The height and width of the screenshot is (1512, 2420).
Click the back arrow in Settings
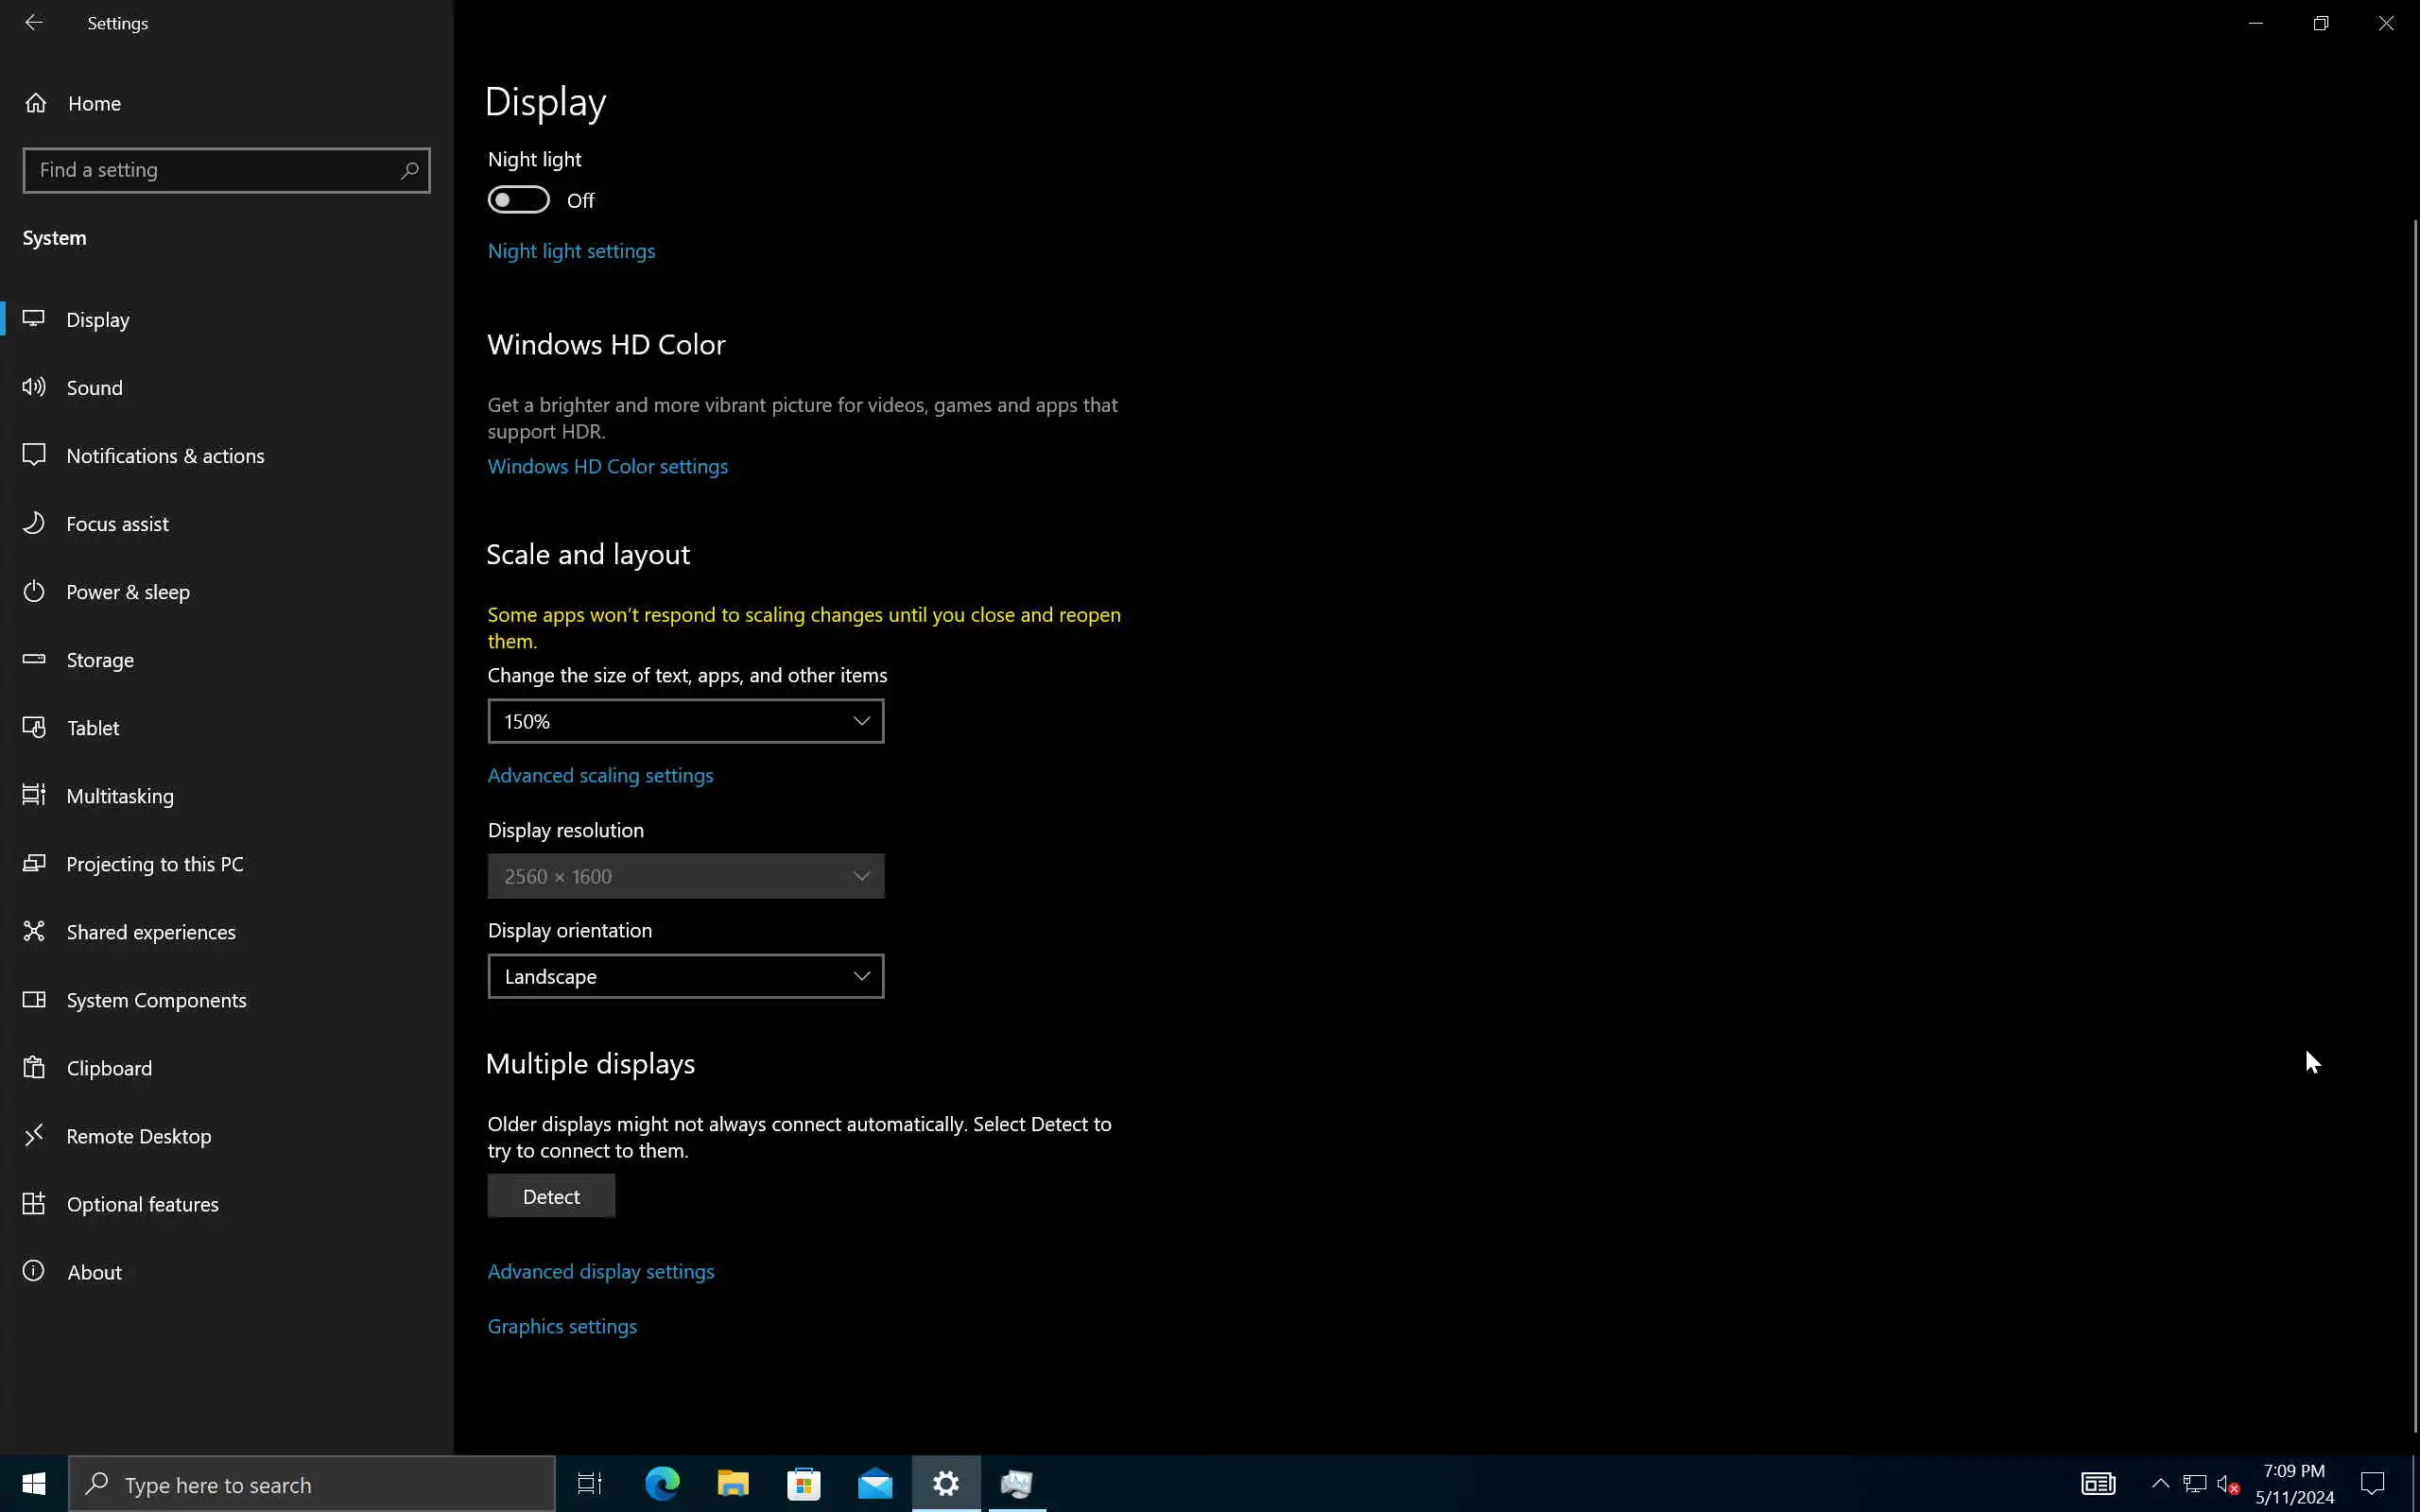tap(34, 22)
